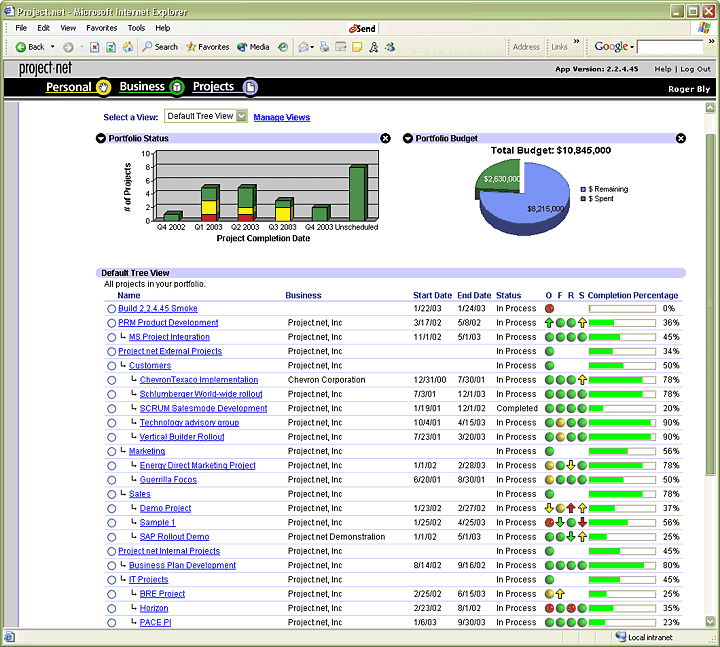Click the IE Back arrow icon

click(21, 47)
